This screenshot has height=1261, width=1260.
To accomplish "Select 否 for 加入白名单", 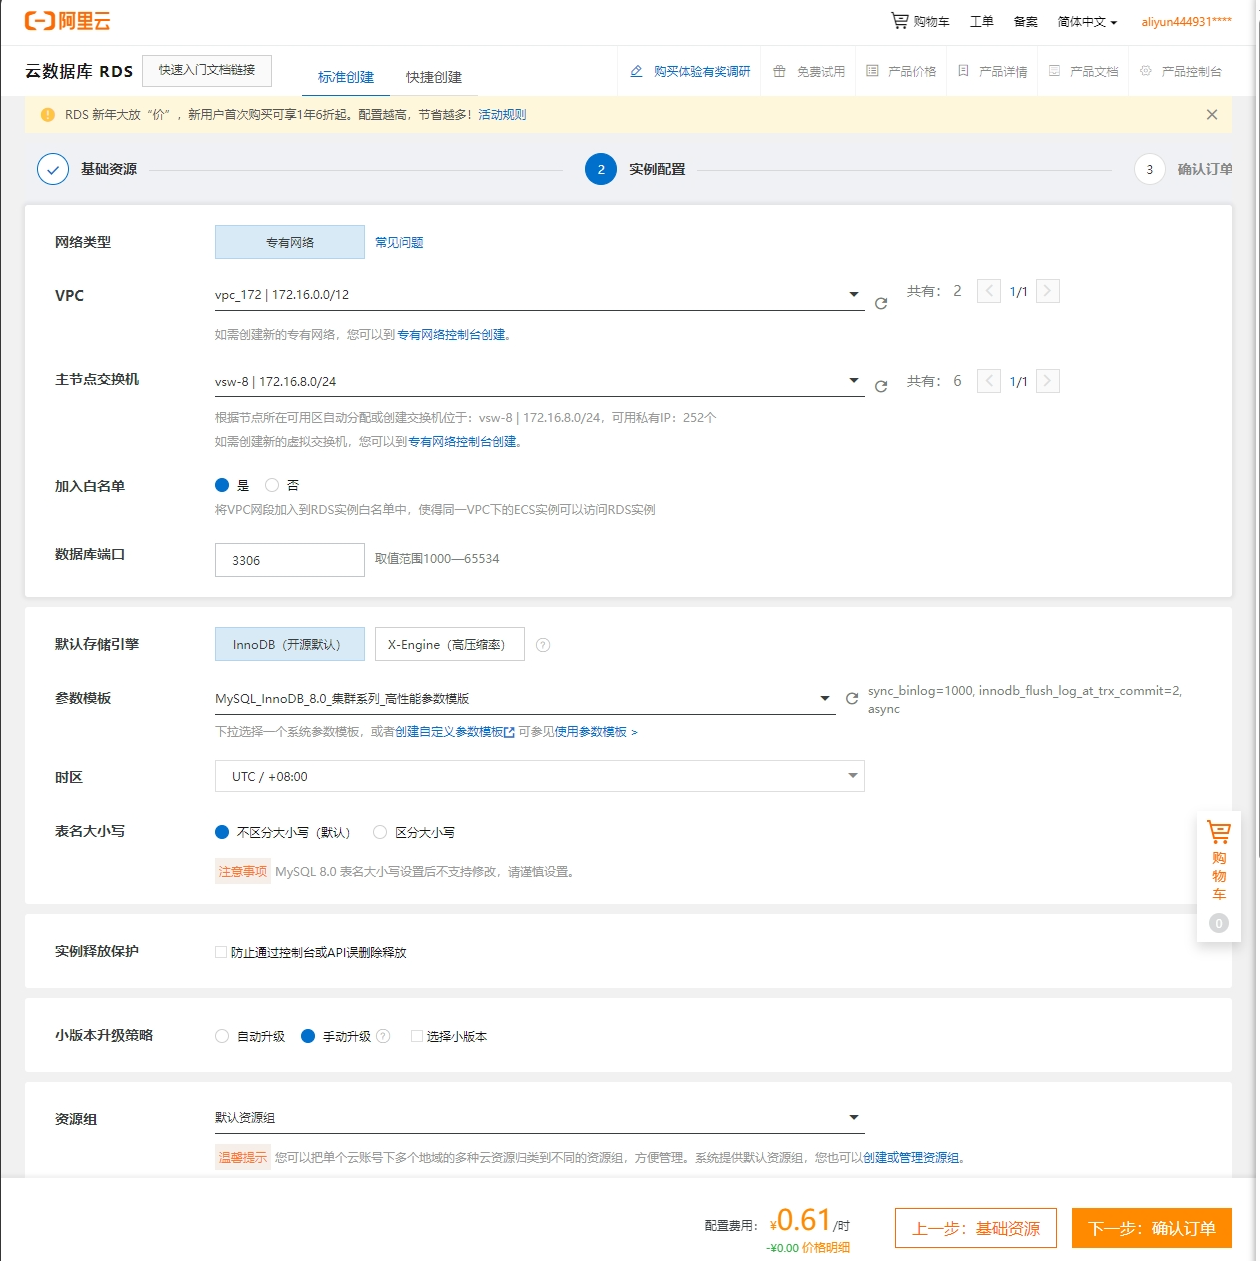I will 272,485.
